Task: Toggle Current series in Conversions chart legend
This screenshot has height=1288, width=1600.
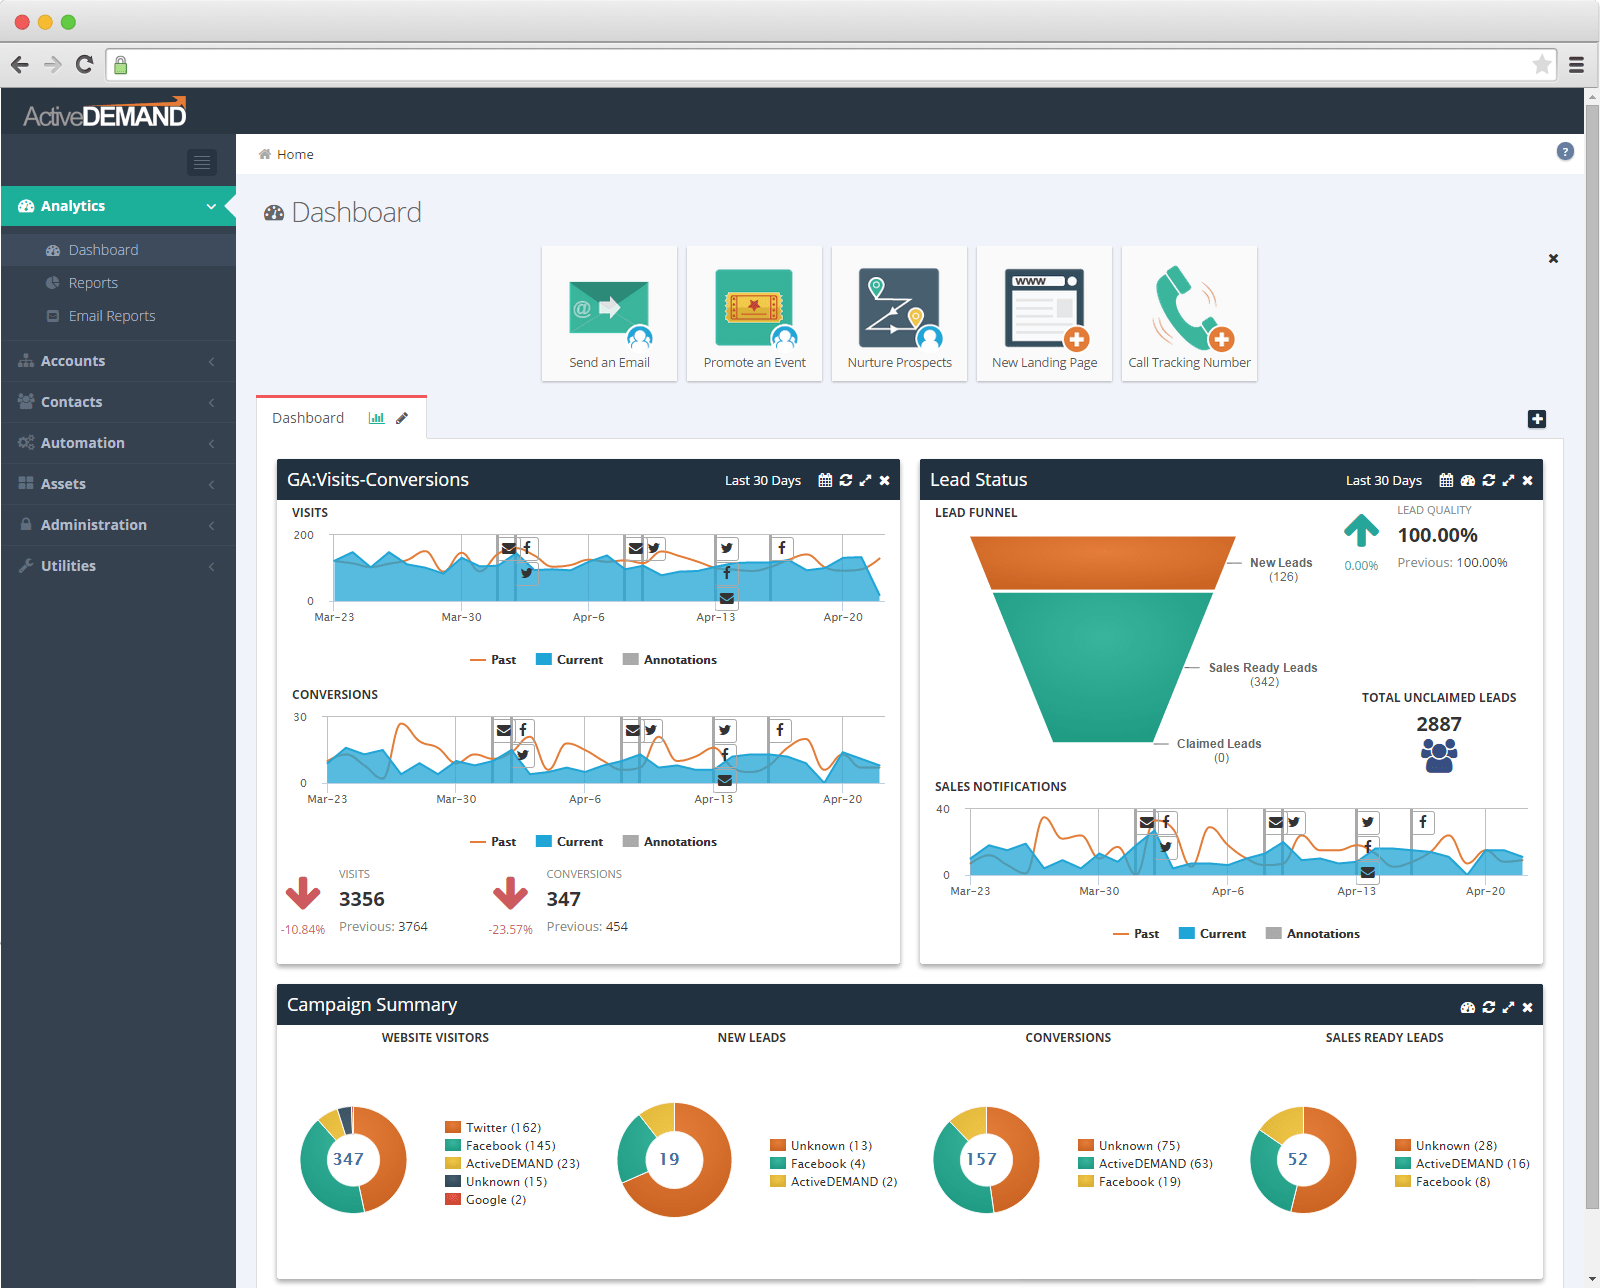Action: (x=570, y=842)
